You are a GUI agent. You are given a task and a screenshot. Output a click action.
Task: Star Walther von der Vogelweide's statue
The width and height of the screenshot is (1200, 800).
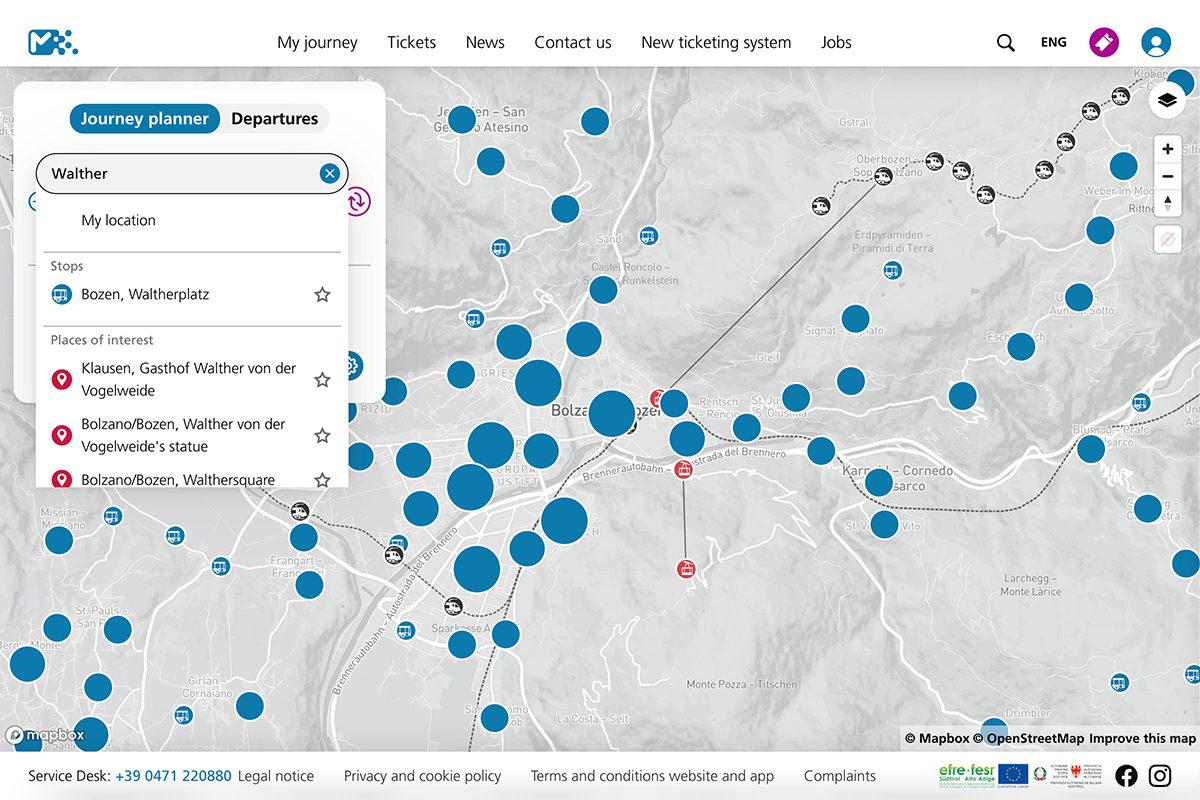tap(322, 436)
